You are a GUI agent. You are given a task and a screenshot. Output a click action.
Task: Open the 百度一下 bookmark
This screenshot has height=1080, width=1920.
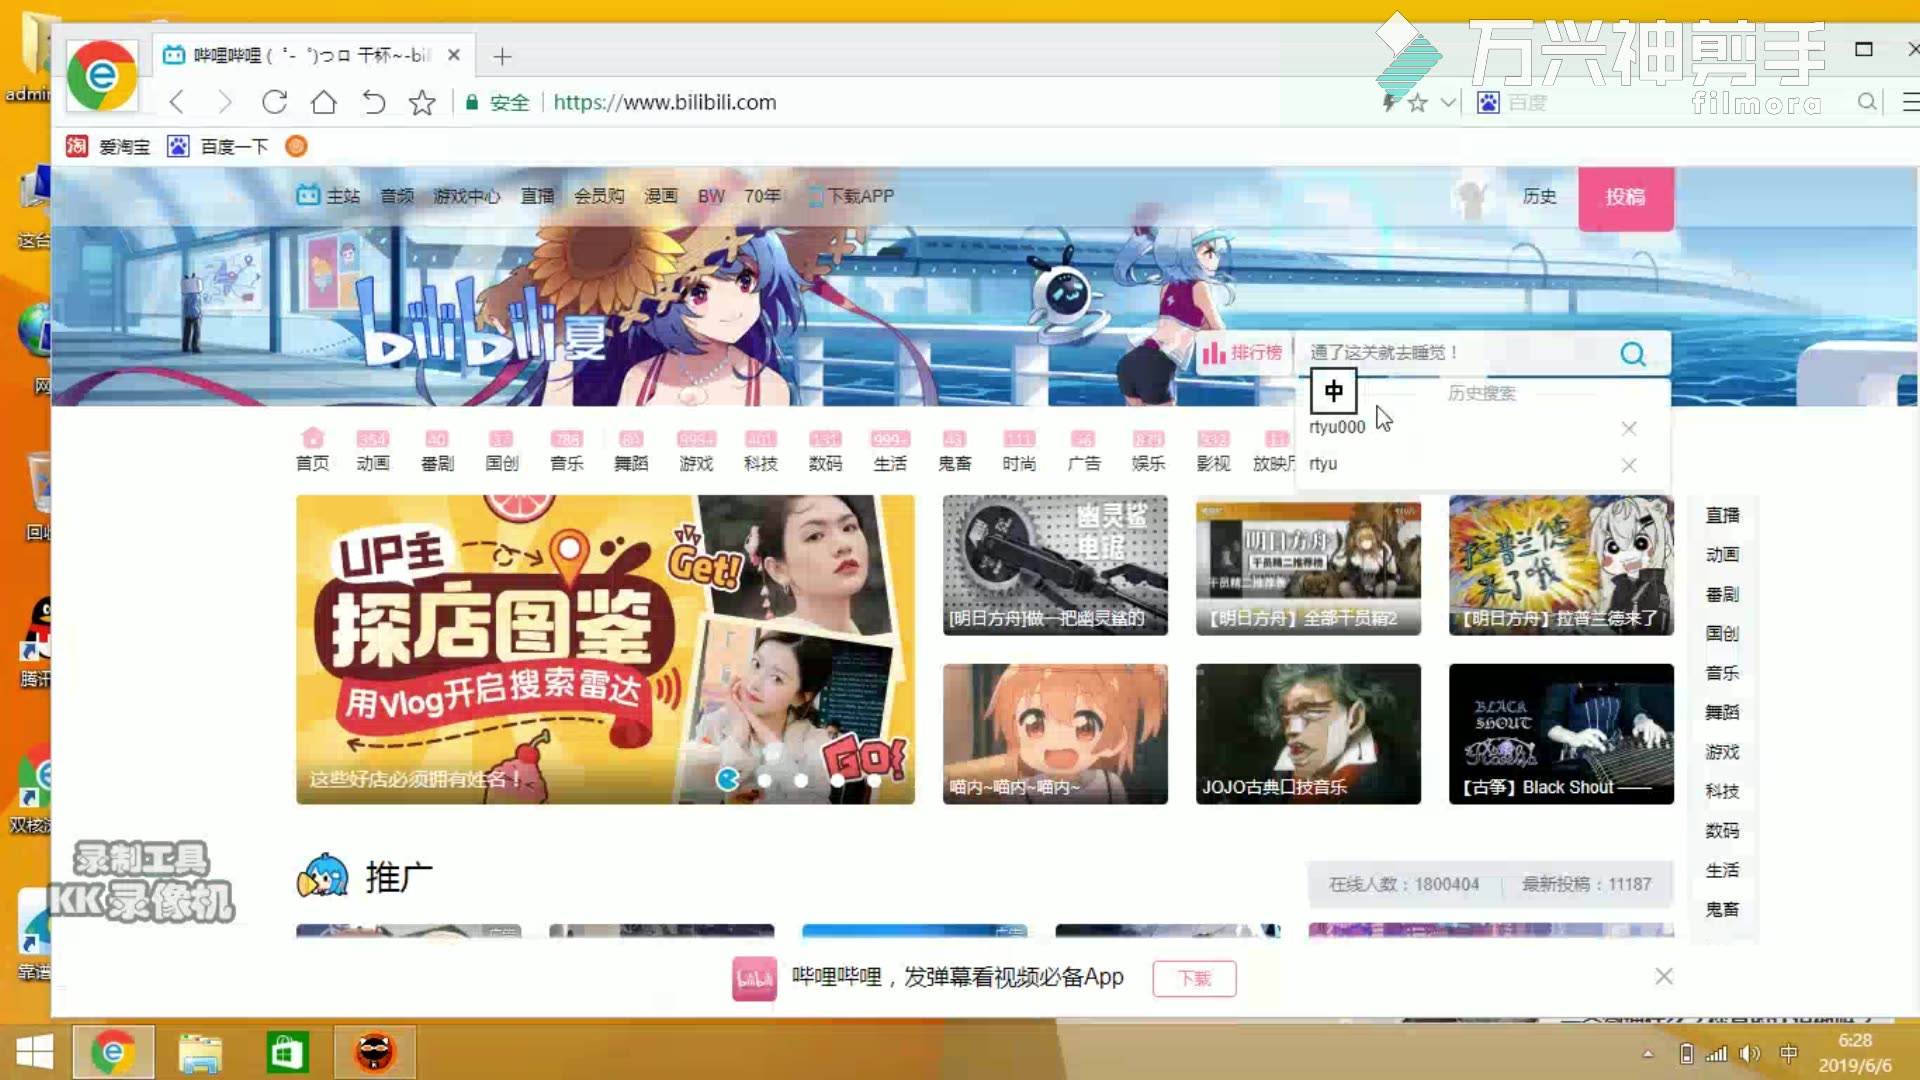coord(218,147)
